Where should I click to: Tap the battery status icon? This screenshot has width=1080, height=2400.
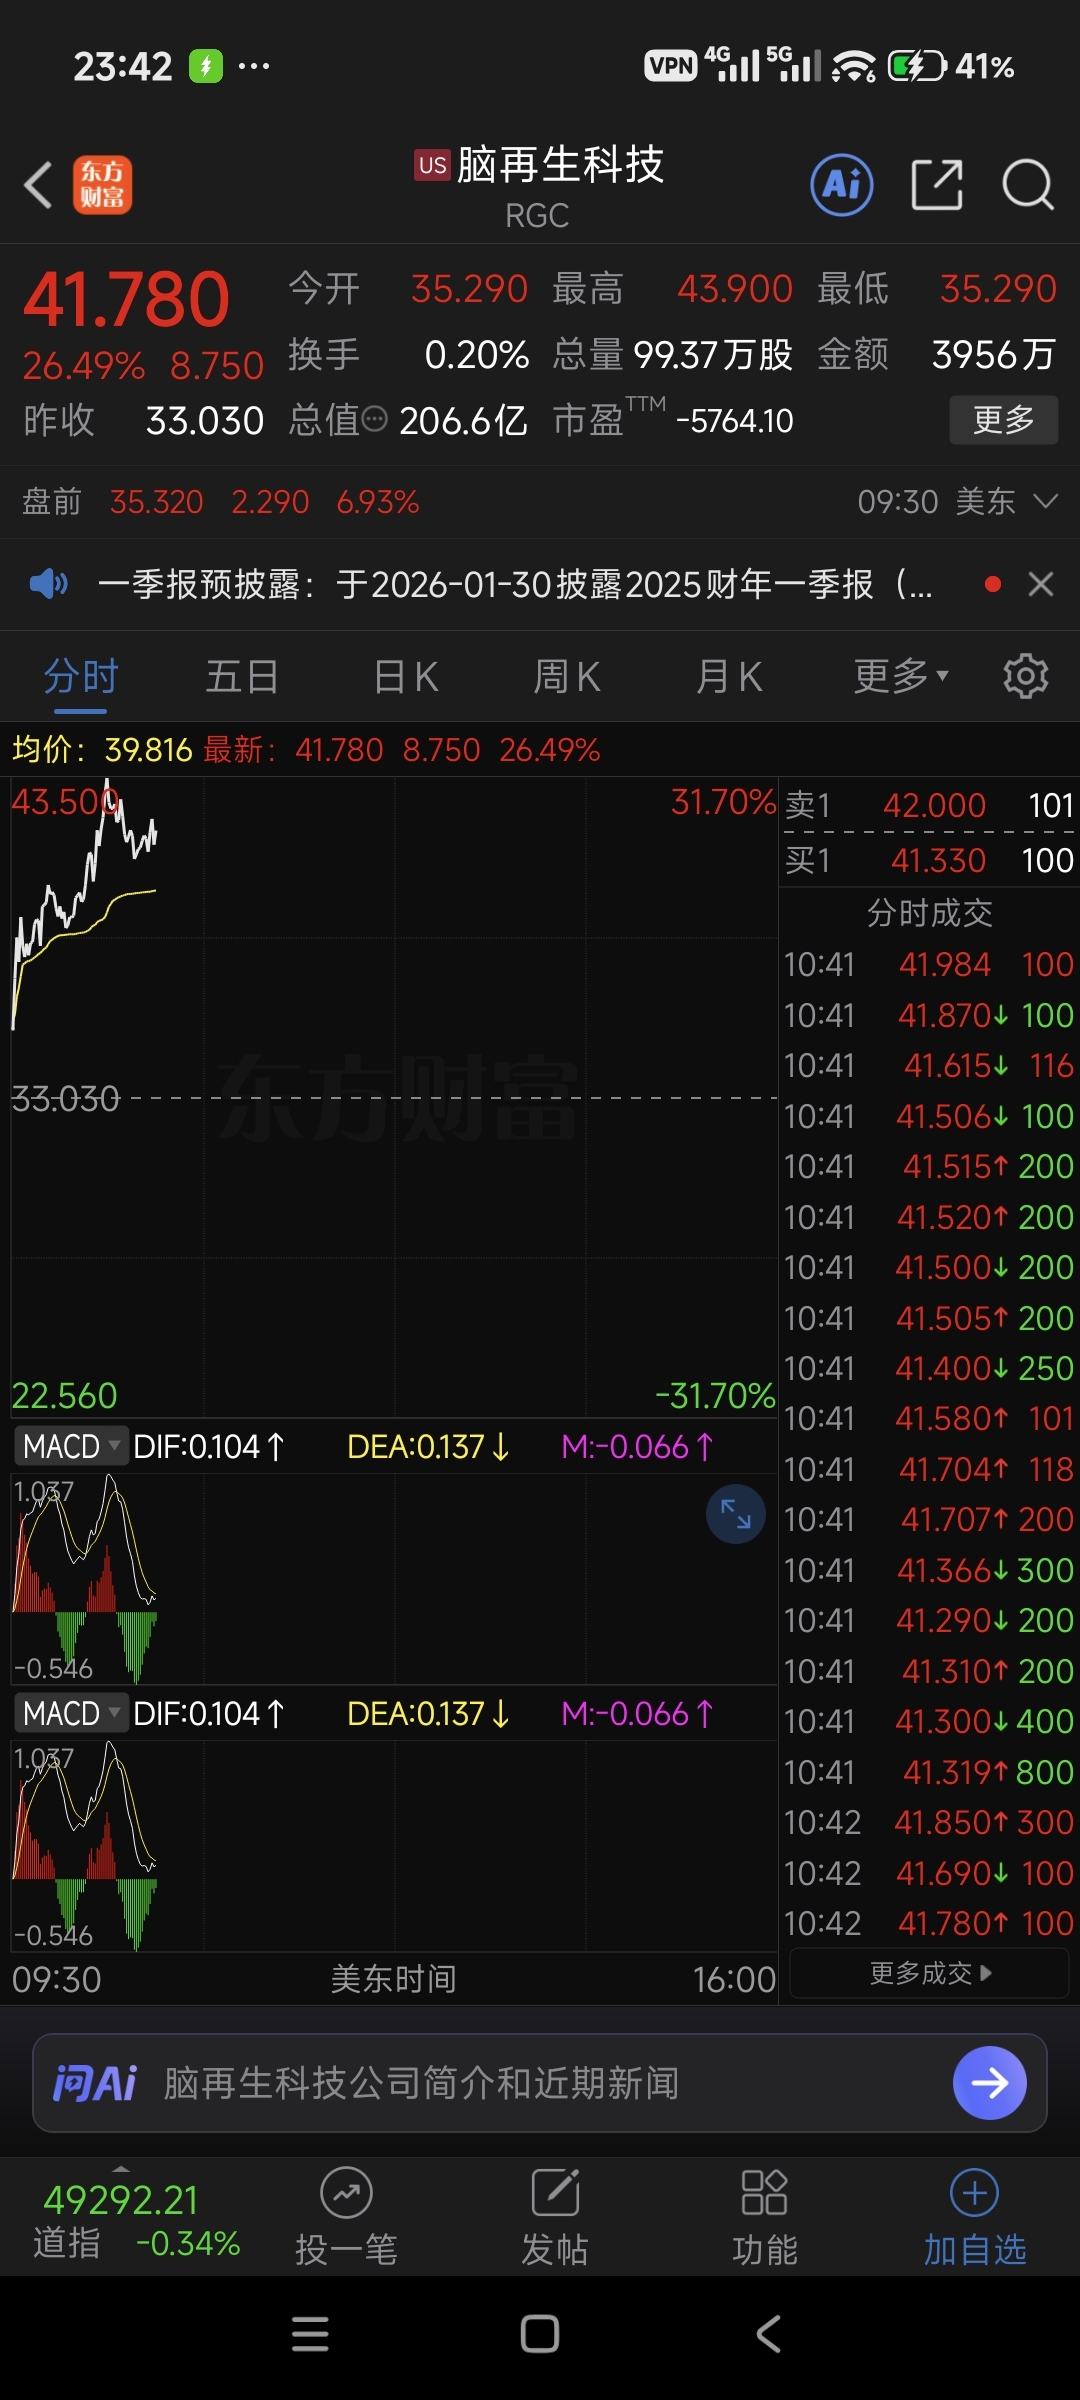917,66
